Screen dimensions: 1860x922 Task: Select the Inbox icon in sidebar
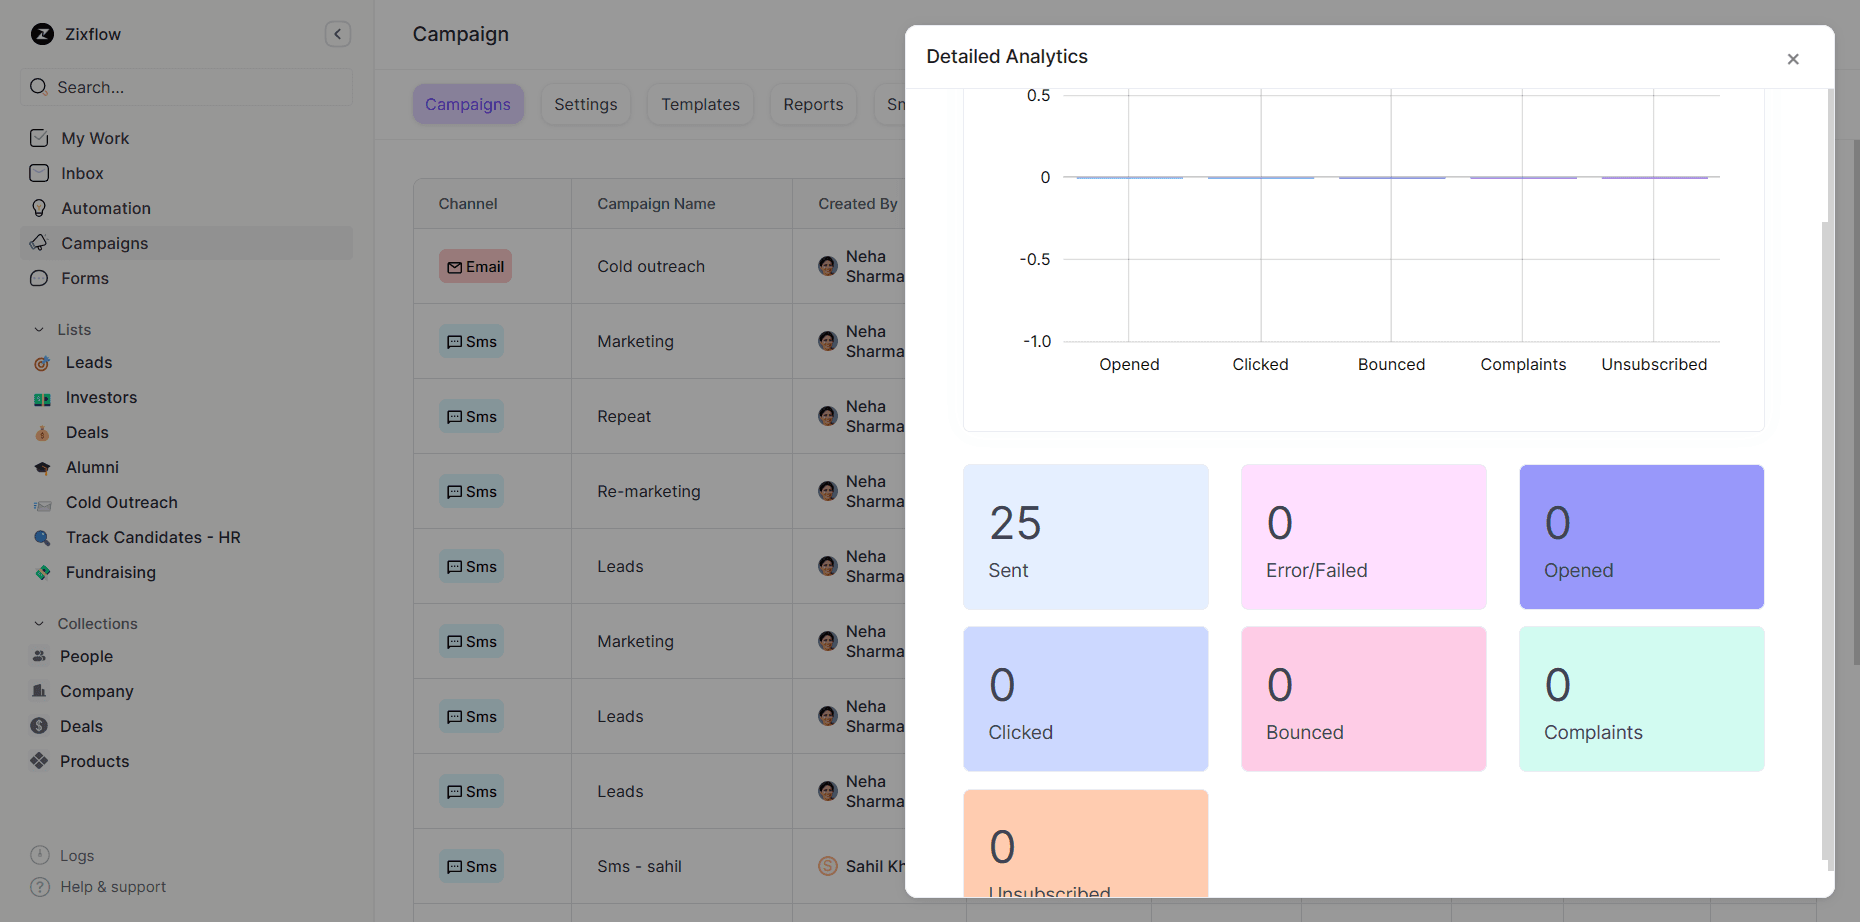point(40,173)
